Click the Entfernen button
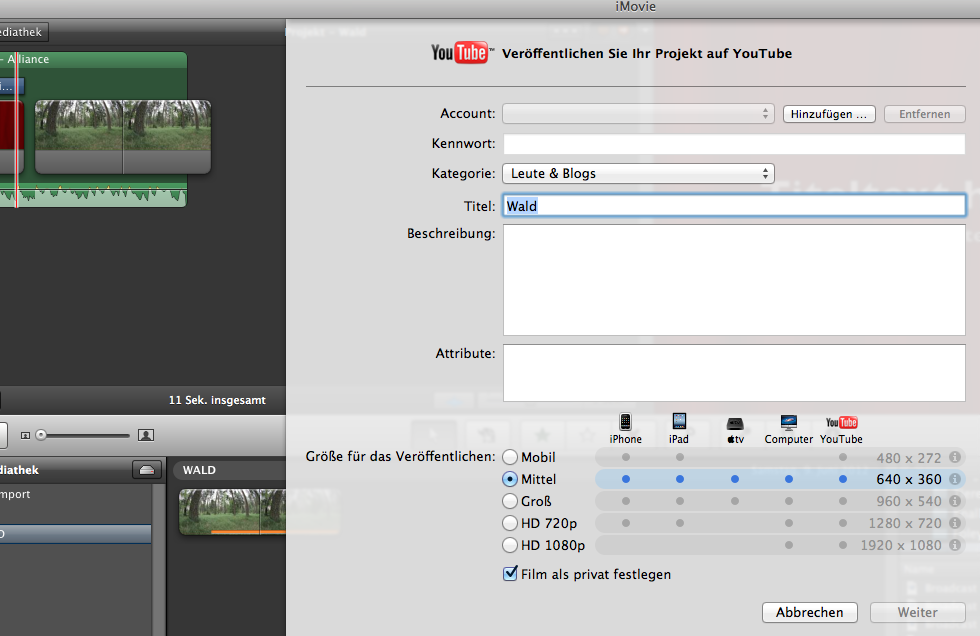Screen dimensions: 980x636 coord(924,114)
